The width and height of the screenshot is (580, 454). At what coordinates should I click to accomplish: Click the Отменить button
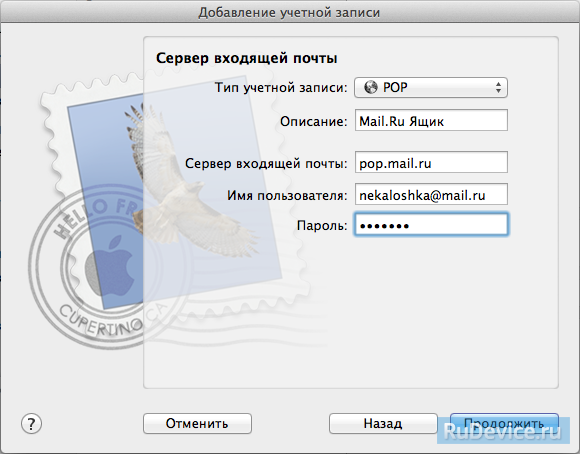(x=197, y=424)
